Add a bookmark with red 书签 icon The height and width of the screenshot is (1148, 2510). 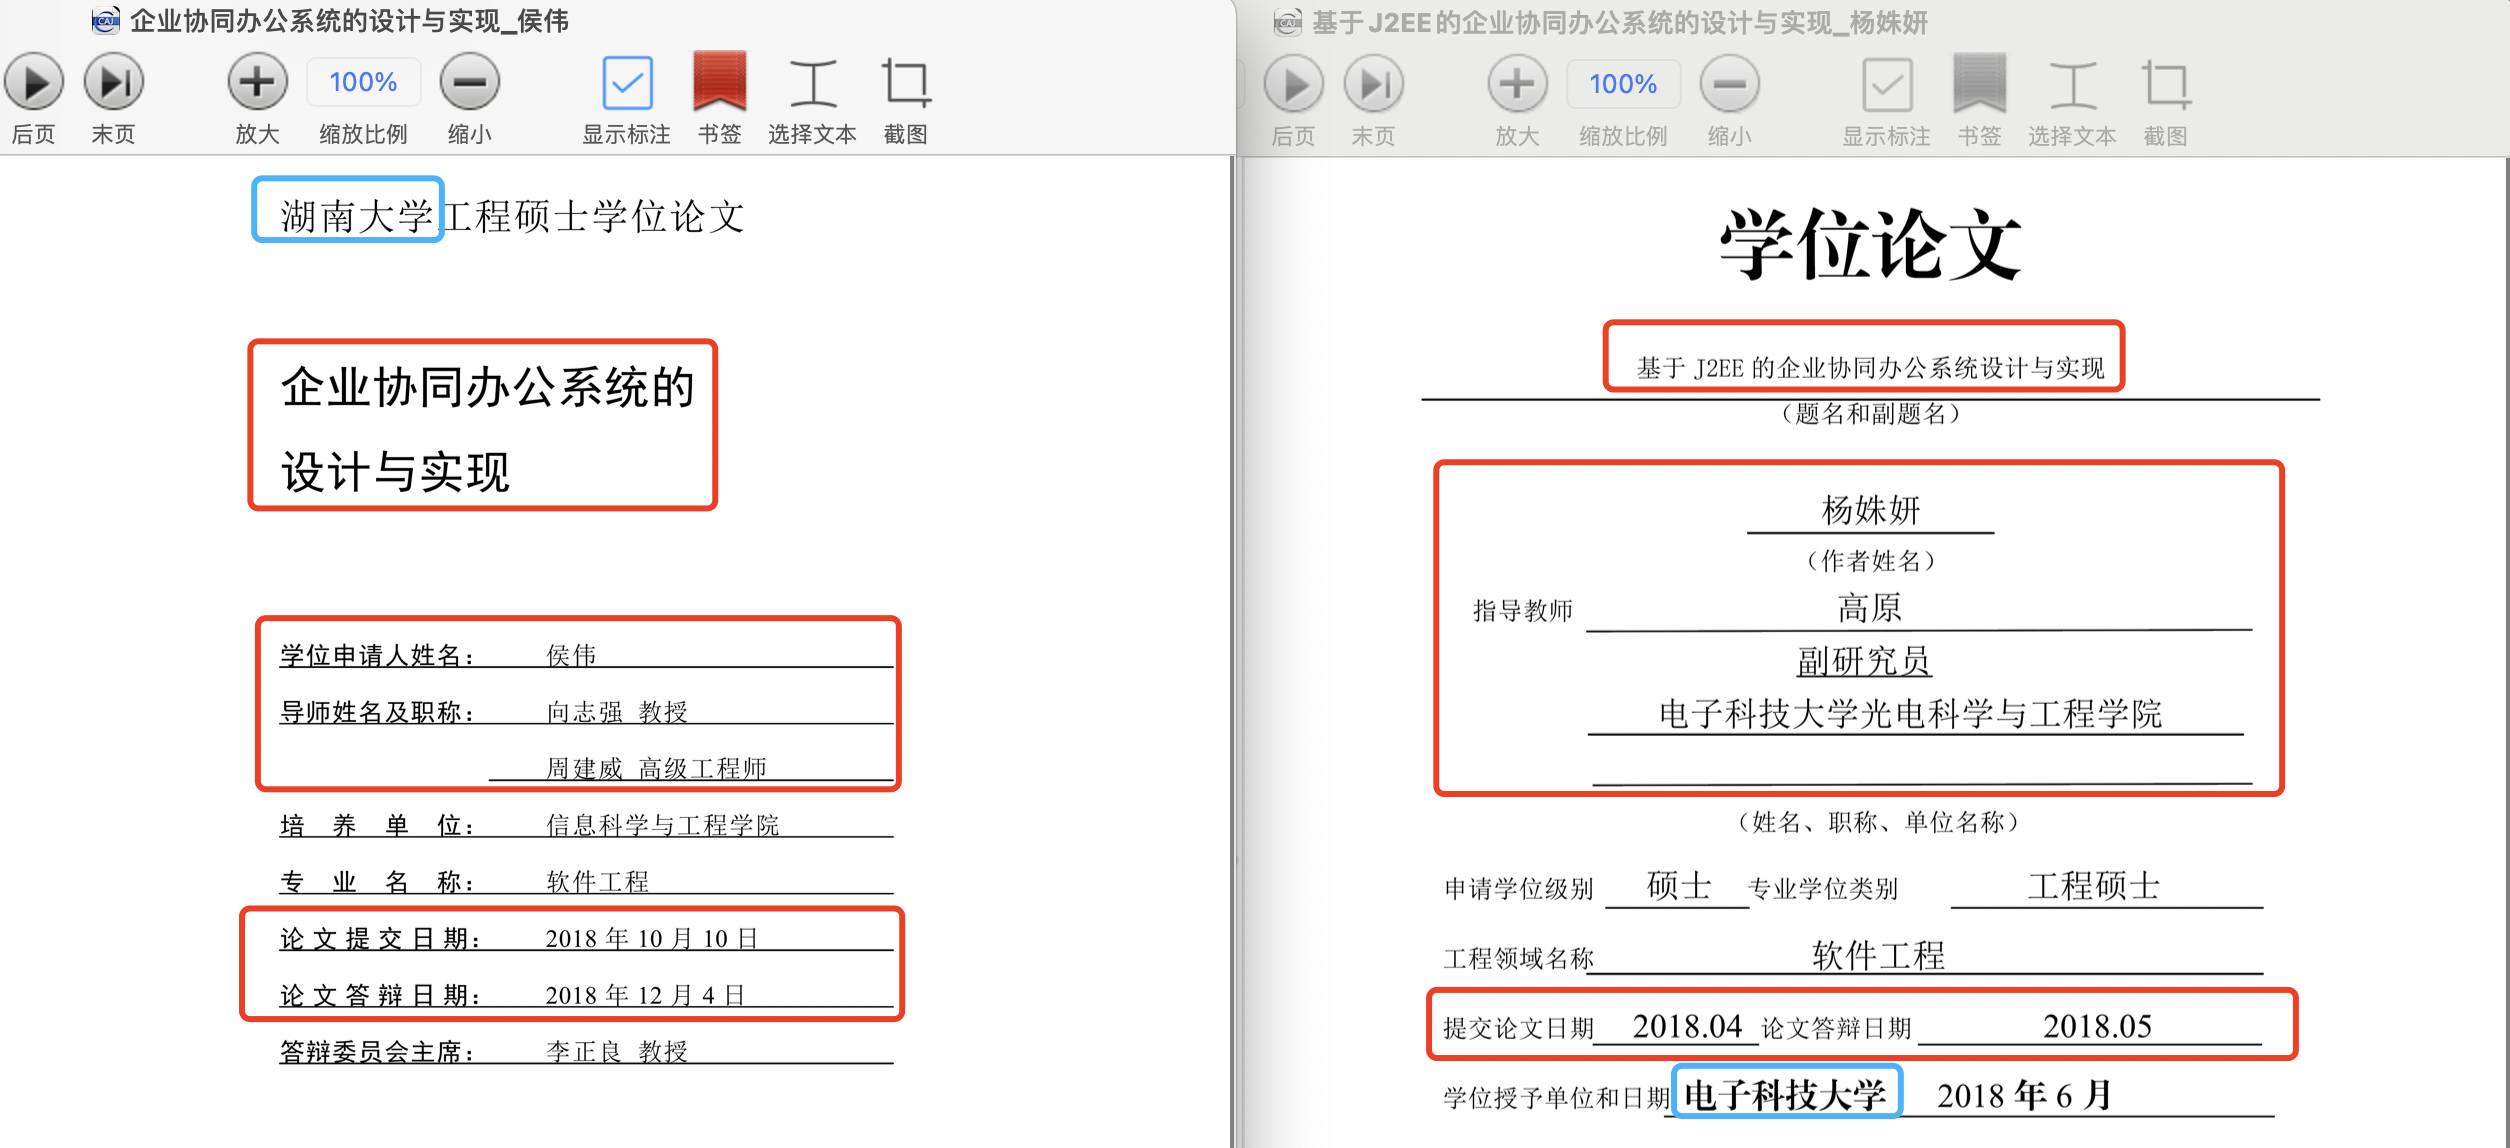pyautogui.click(x=719, y=82)
